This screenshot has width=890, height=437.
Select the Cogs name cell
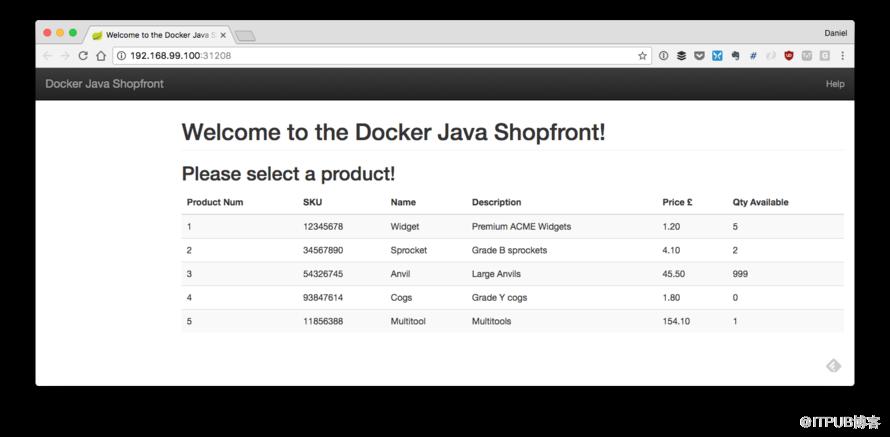coord(401,297)
